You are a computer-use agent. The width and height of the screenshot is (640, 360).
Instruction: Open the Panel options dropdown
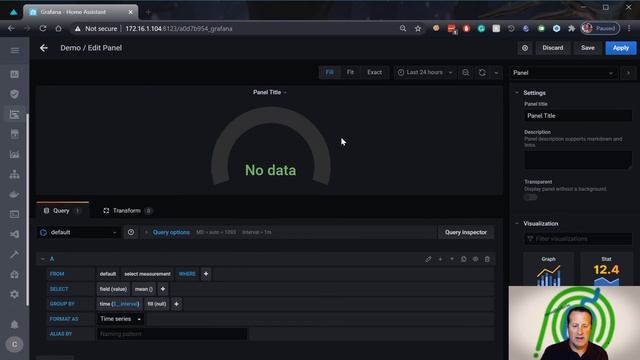pyautogui.click(x=564, y=73)
